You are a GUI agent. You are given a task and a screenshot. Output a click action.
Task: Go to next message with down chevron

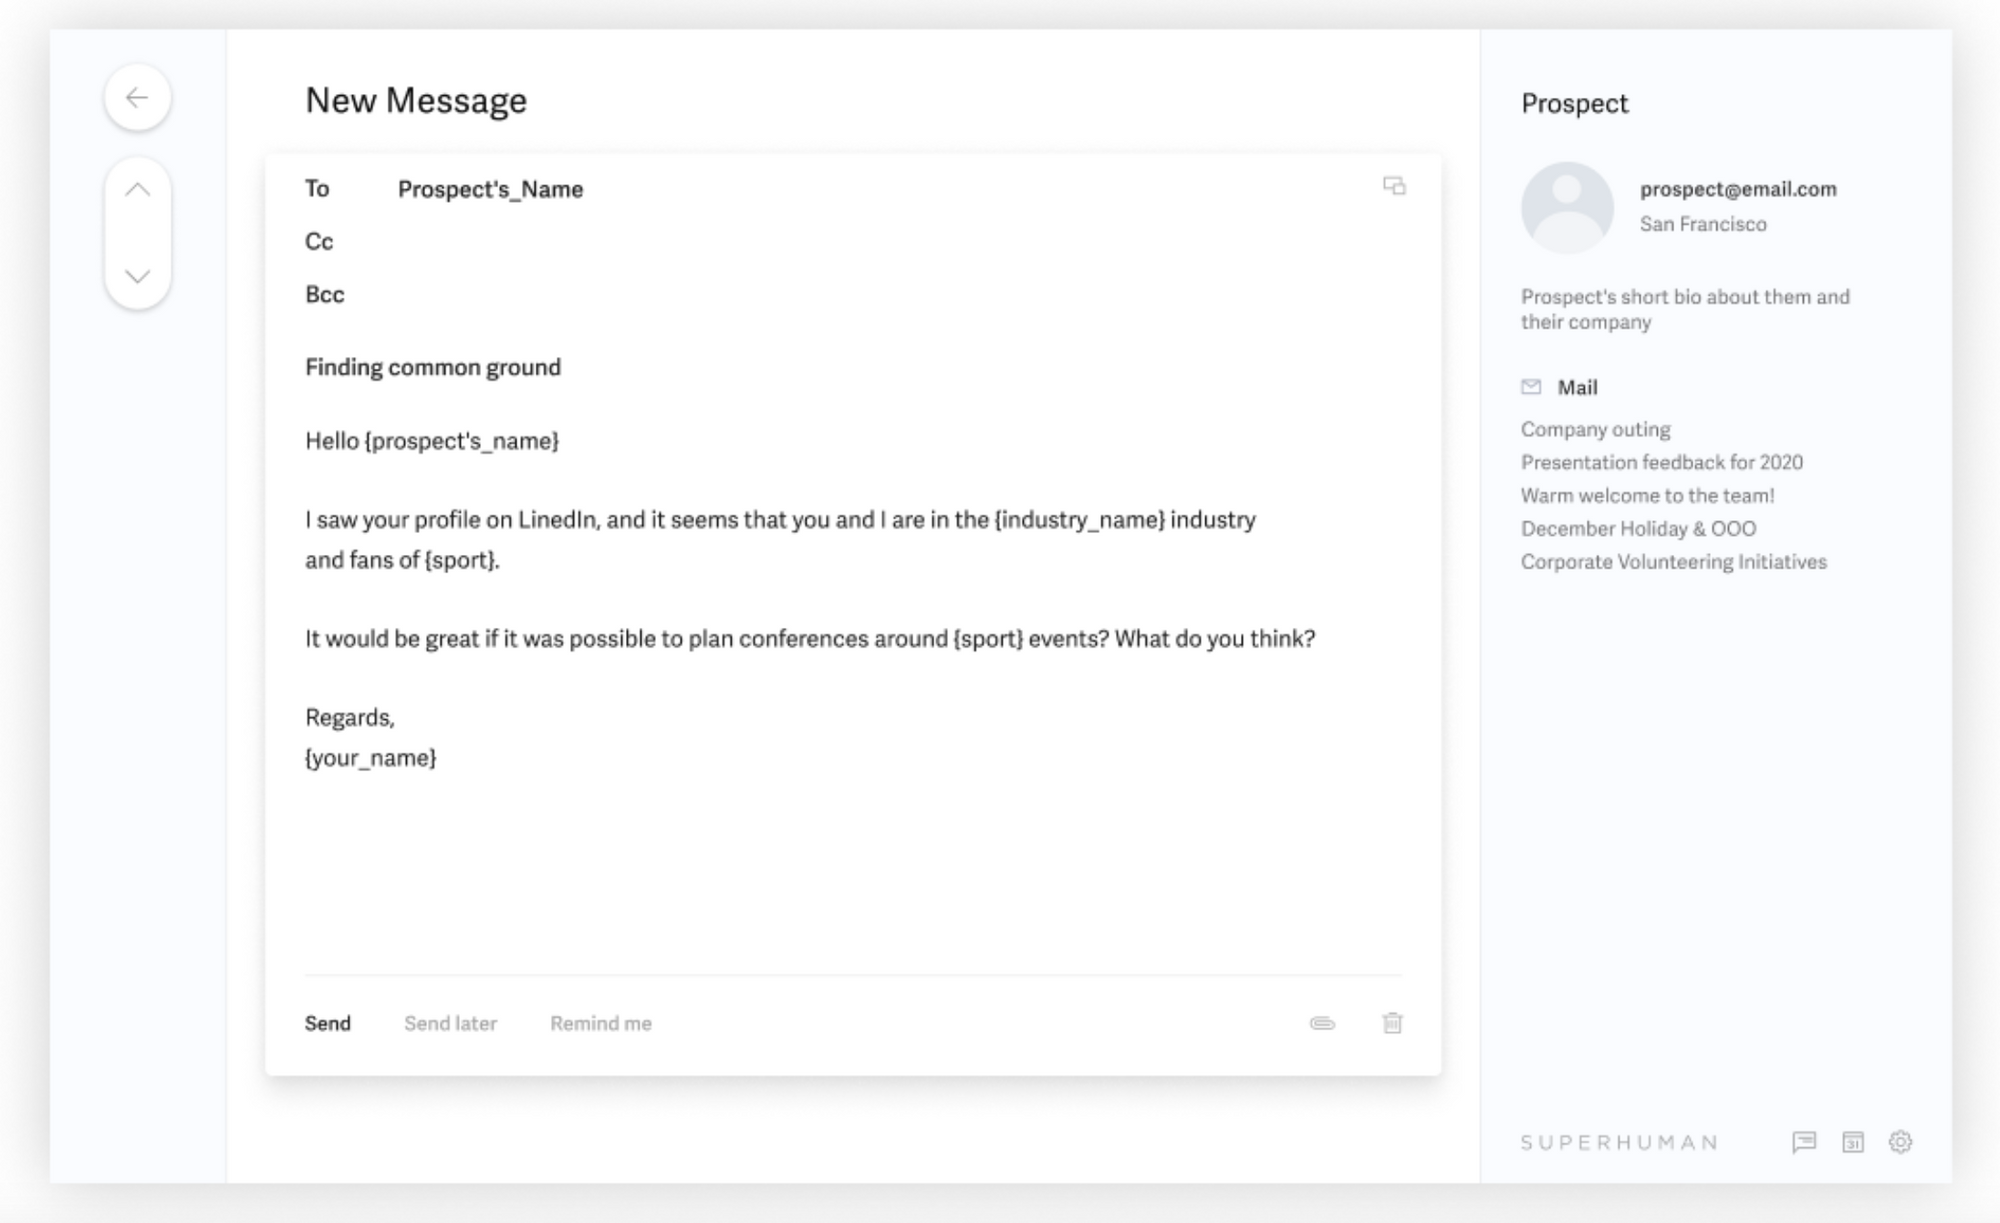[137, 276]
